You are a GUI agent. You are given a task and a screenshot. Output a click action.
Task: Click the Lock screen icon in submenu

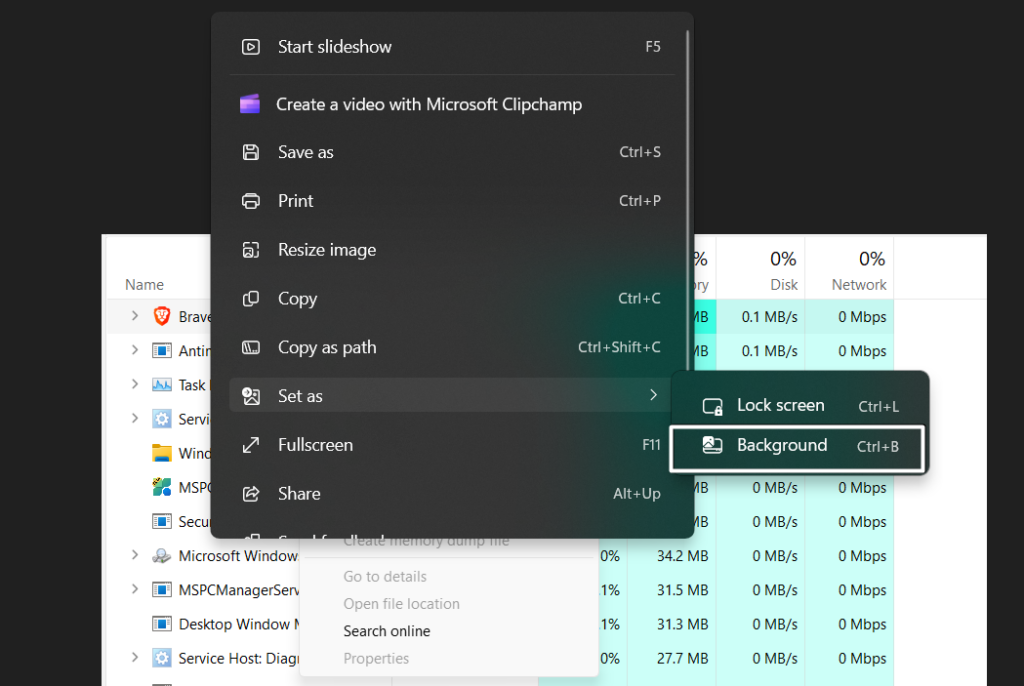(x=712, y=406)
